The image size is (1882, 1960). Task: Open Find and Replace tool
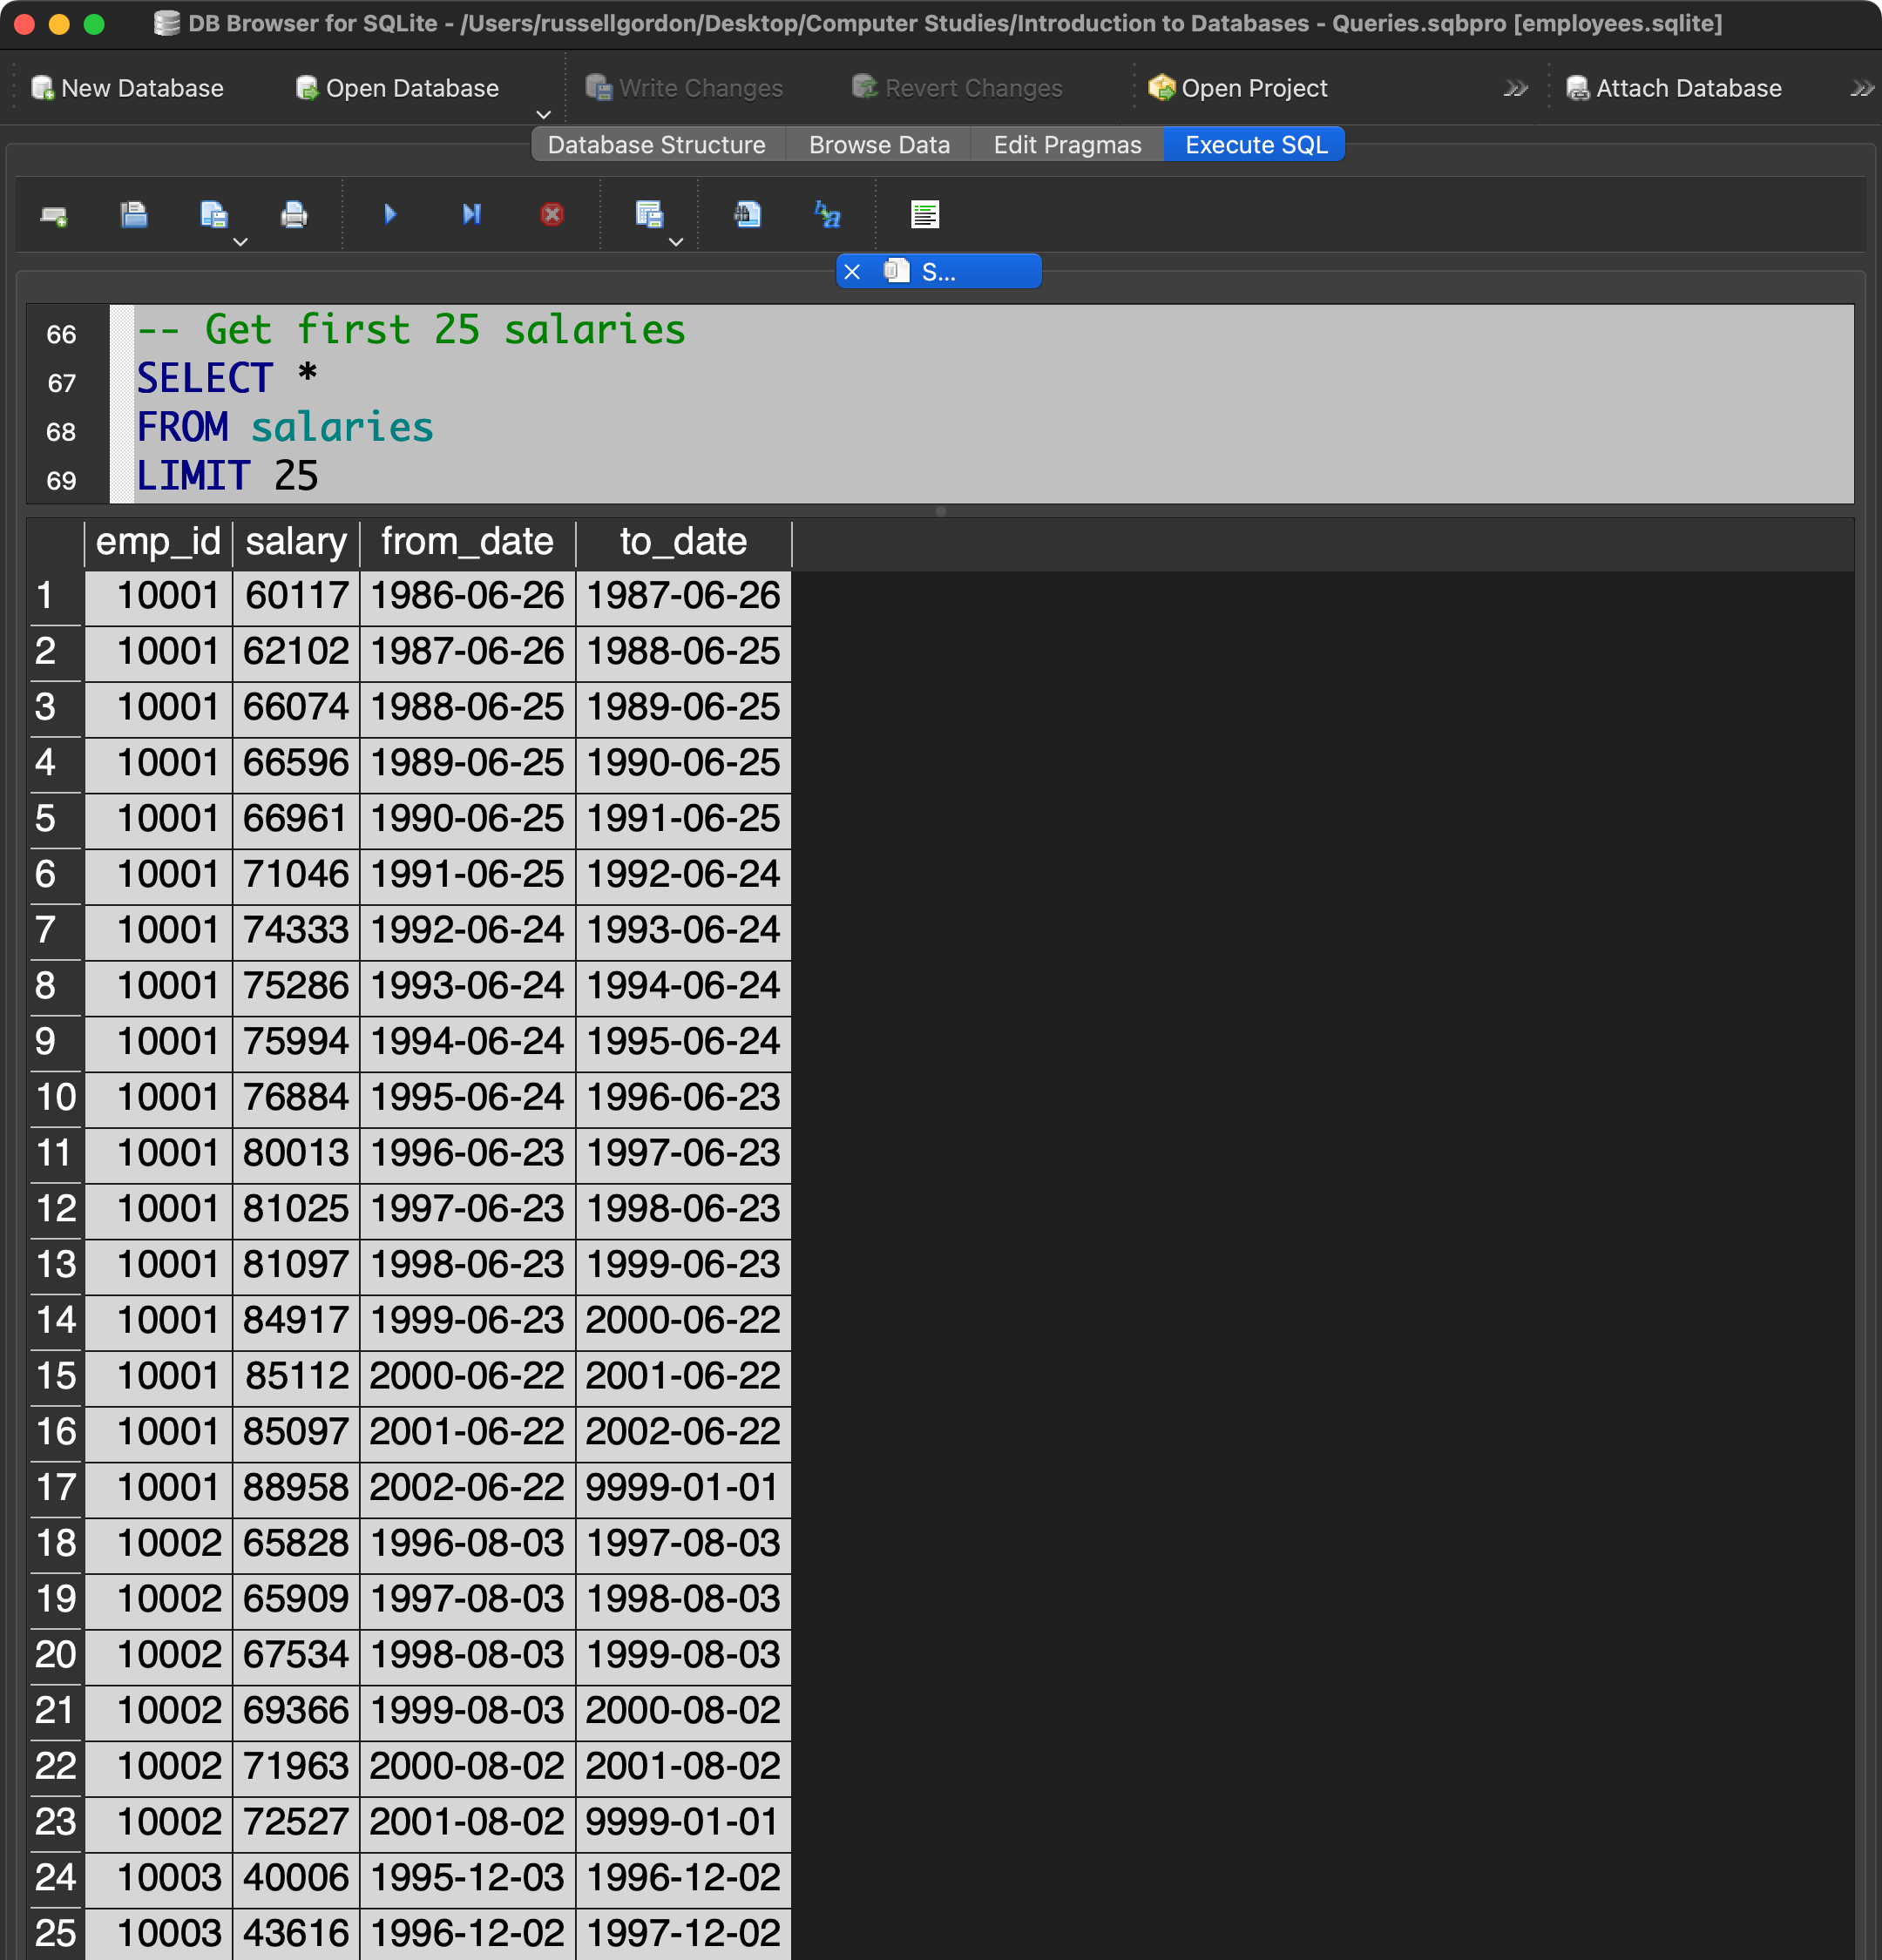click(x=827, y=215)
